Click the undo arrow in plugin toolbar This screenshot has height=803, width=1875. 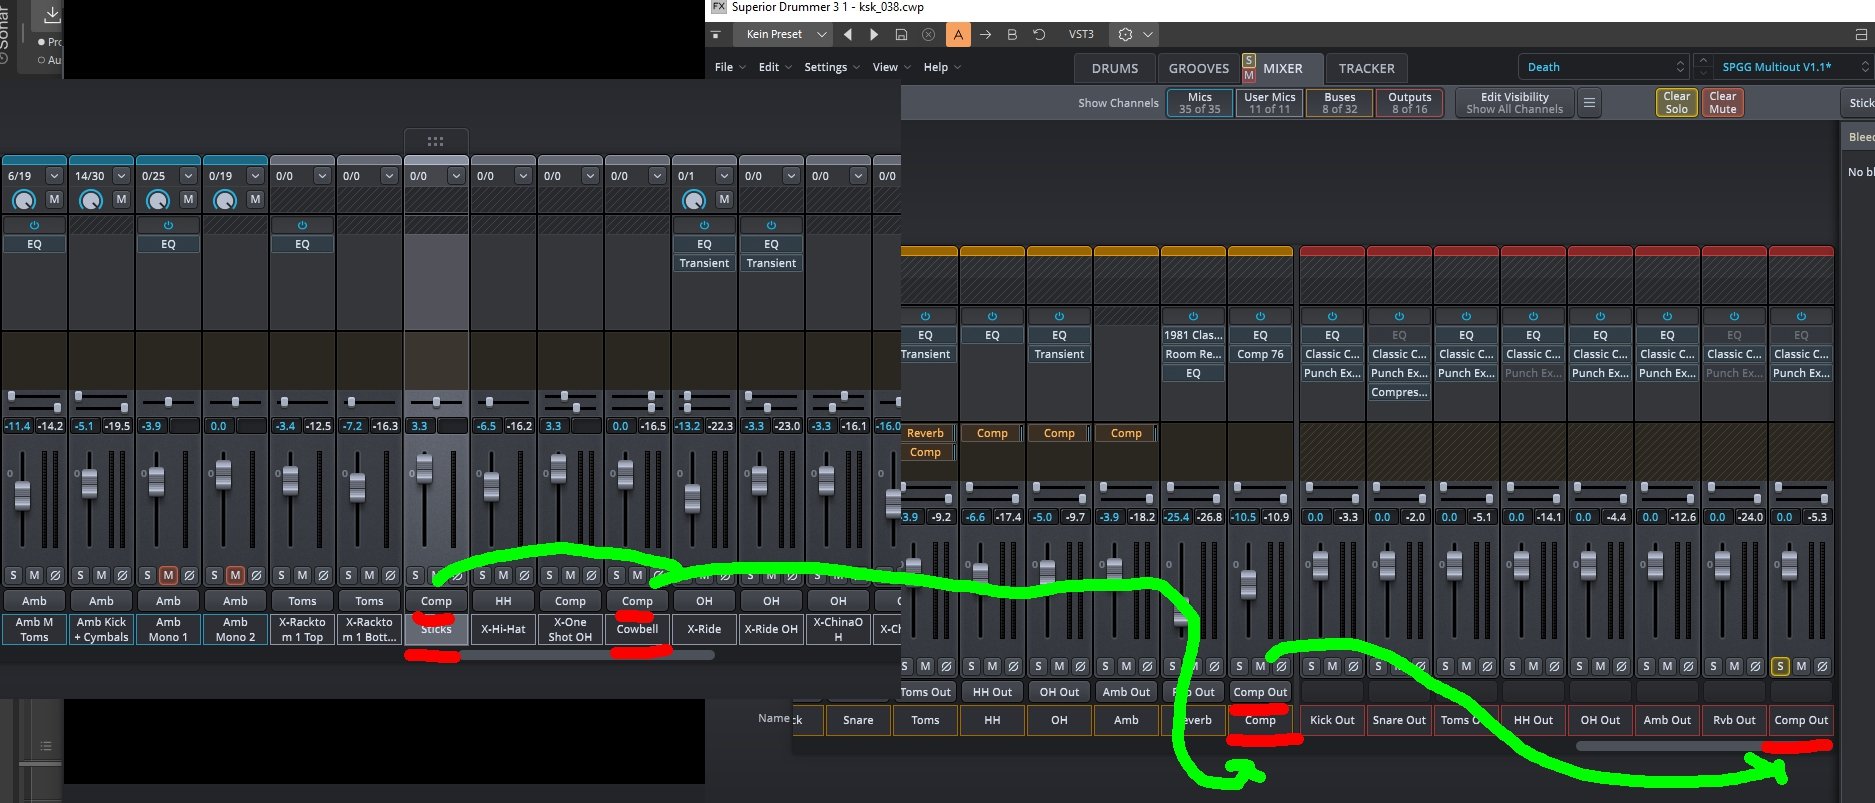click(1039, 34)
